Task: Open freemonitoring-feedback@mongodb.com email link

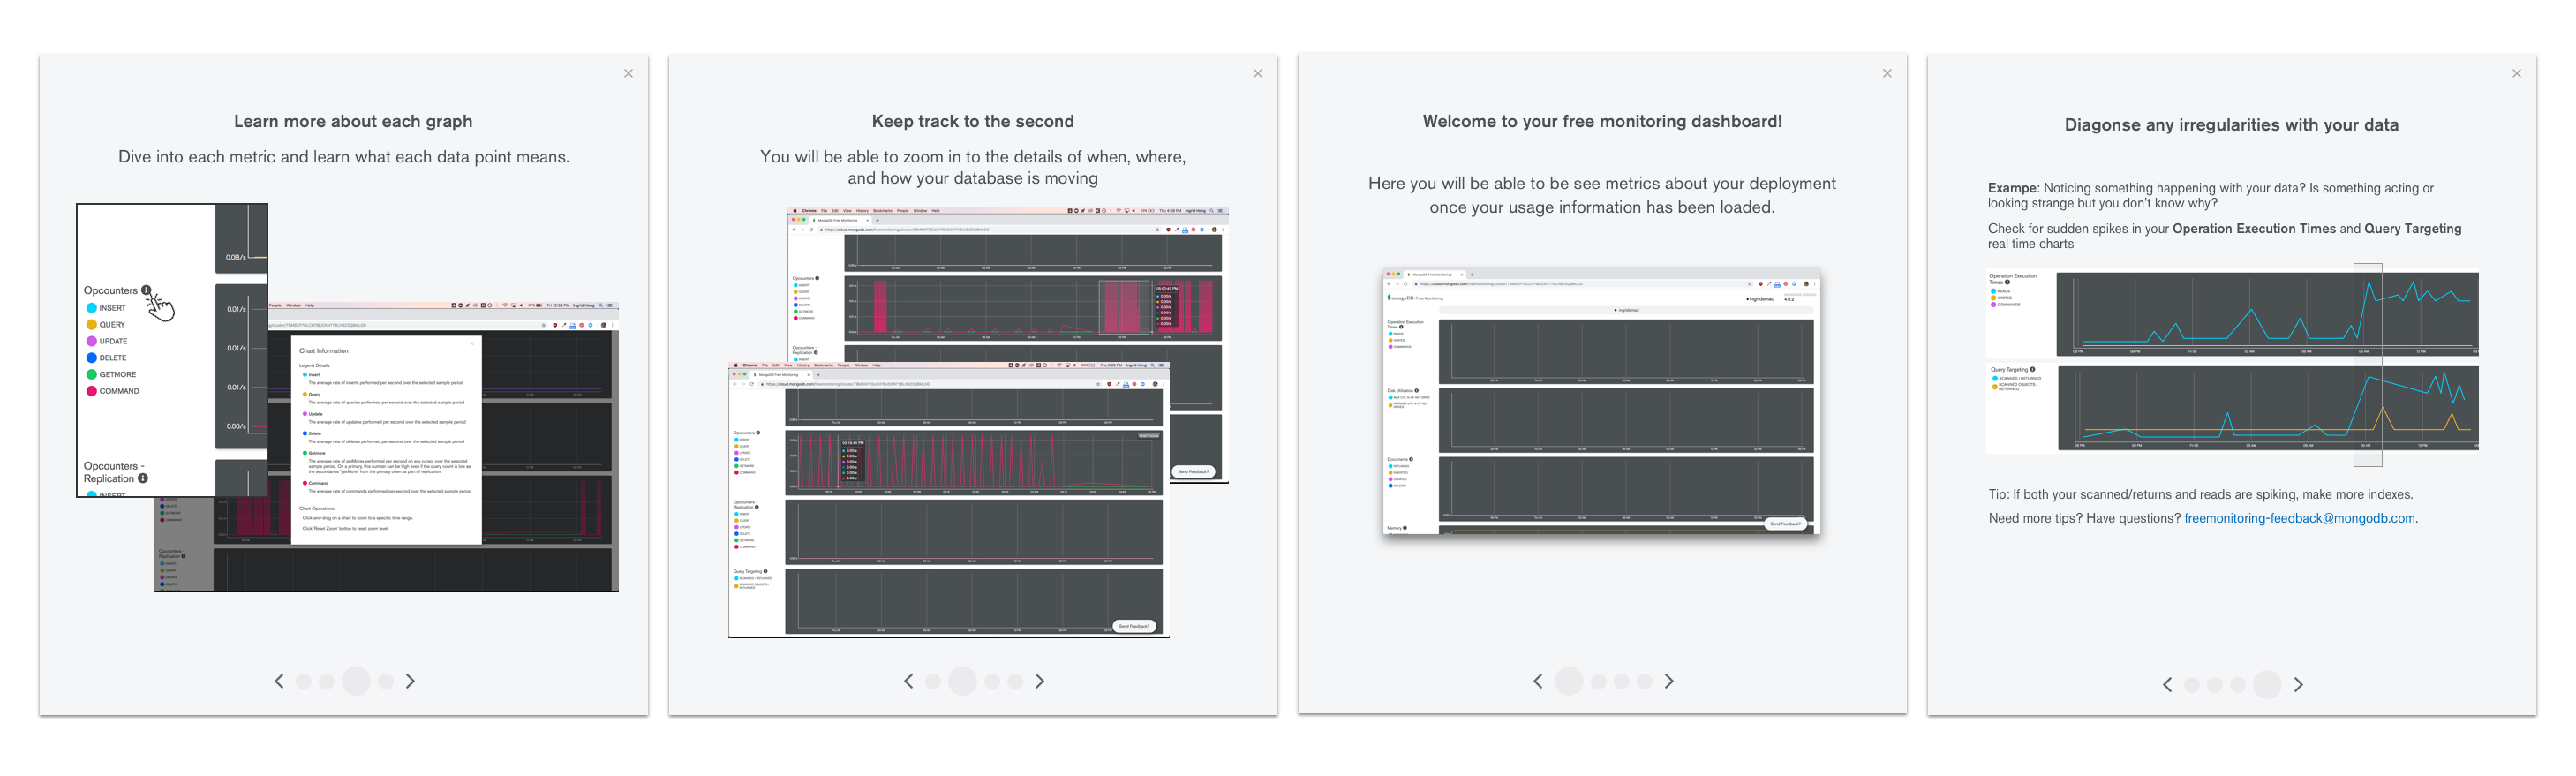Action: pyautogui.click(x=2299, y=518)
